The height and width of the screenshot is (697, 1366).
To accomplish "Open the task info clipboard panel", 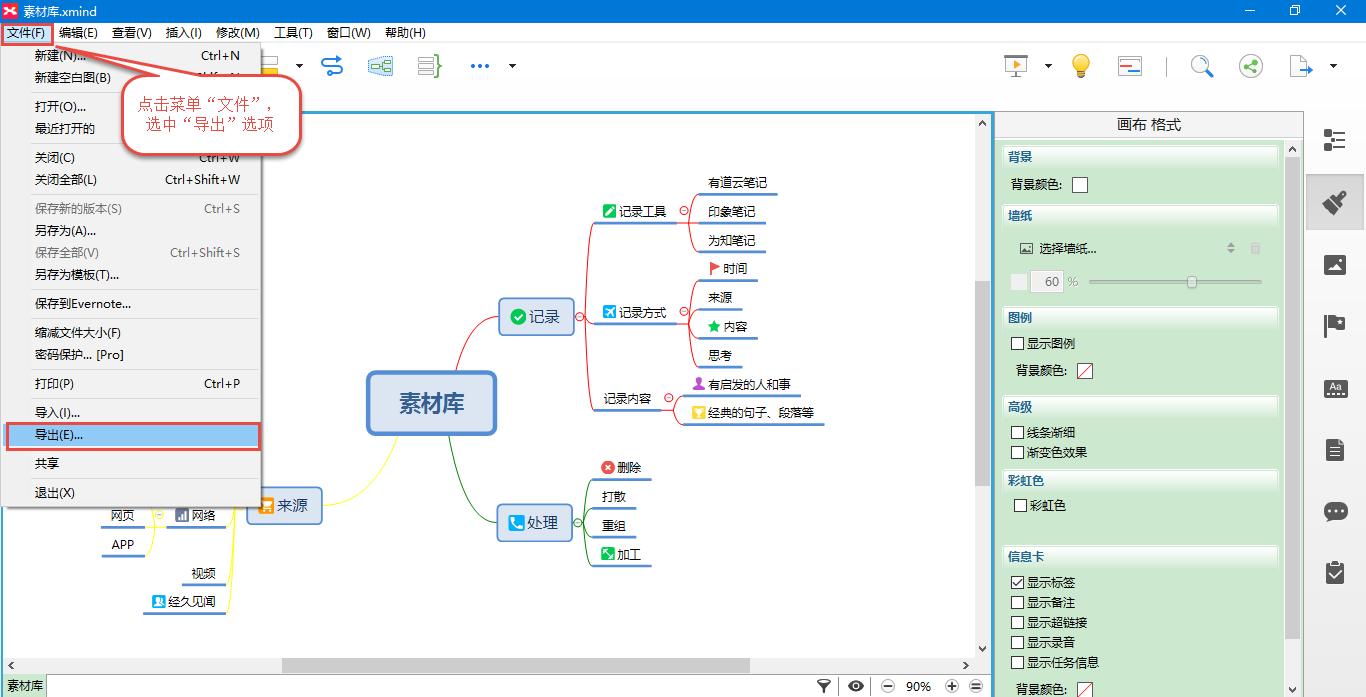I will (x=1334, y=572).
